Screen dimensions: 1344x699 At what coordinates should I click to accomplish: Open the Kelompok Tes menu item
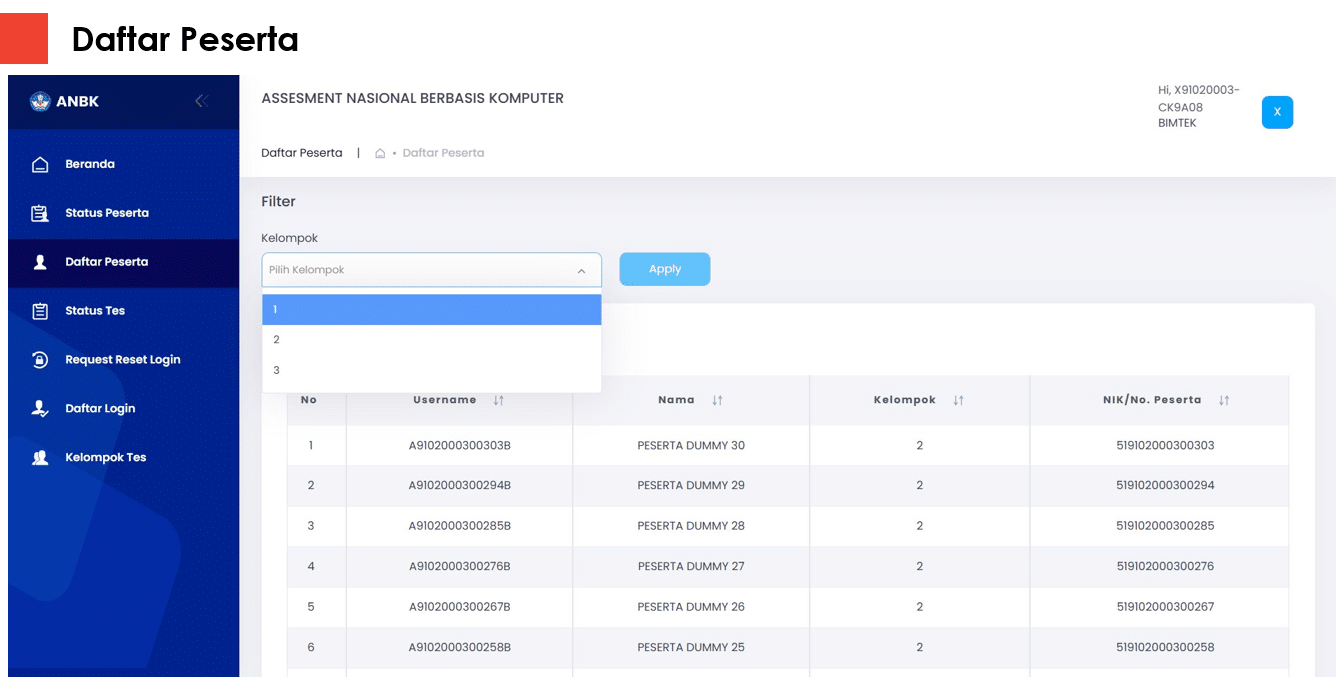tap(123, 457)
